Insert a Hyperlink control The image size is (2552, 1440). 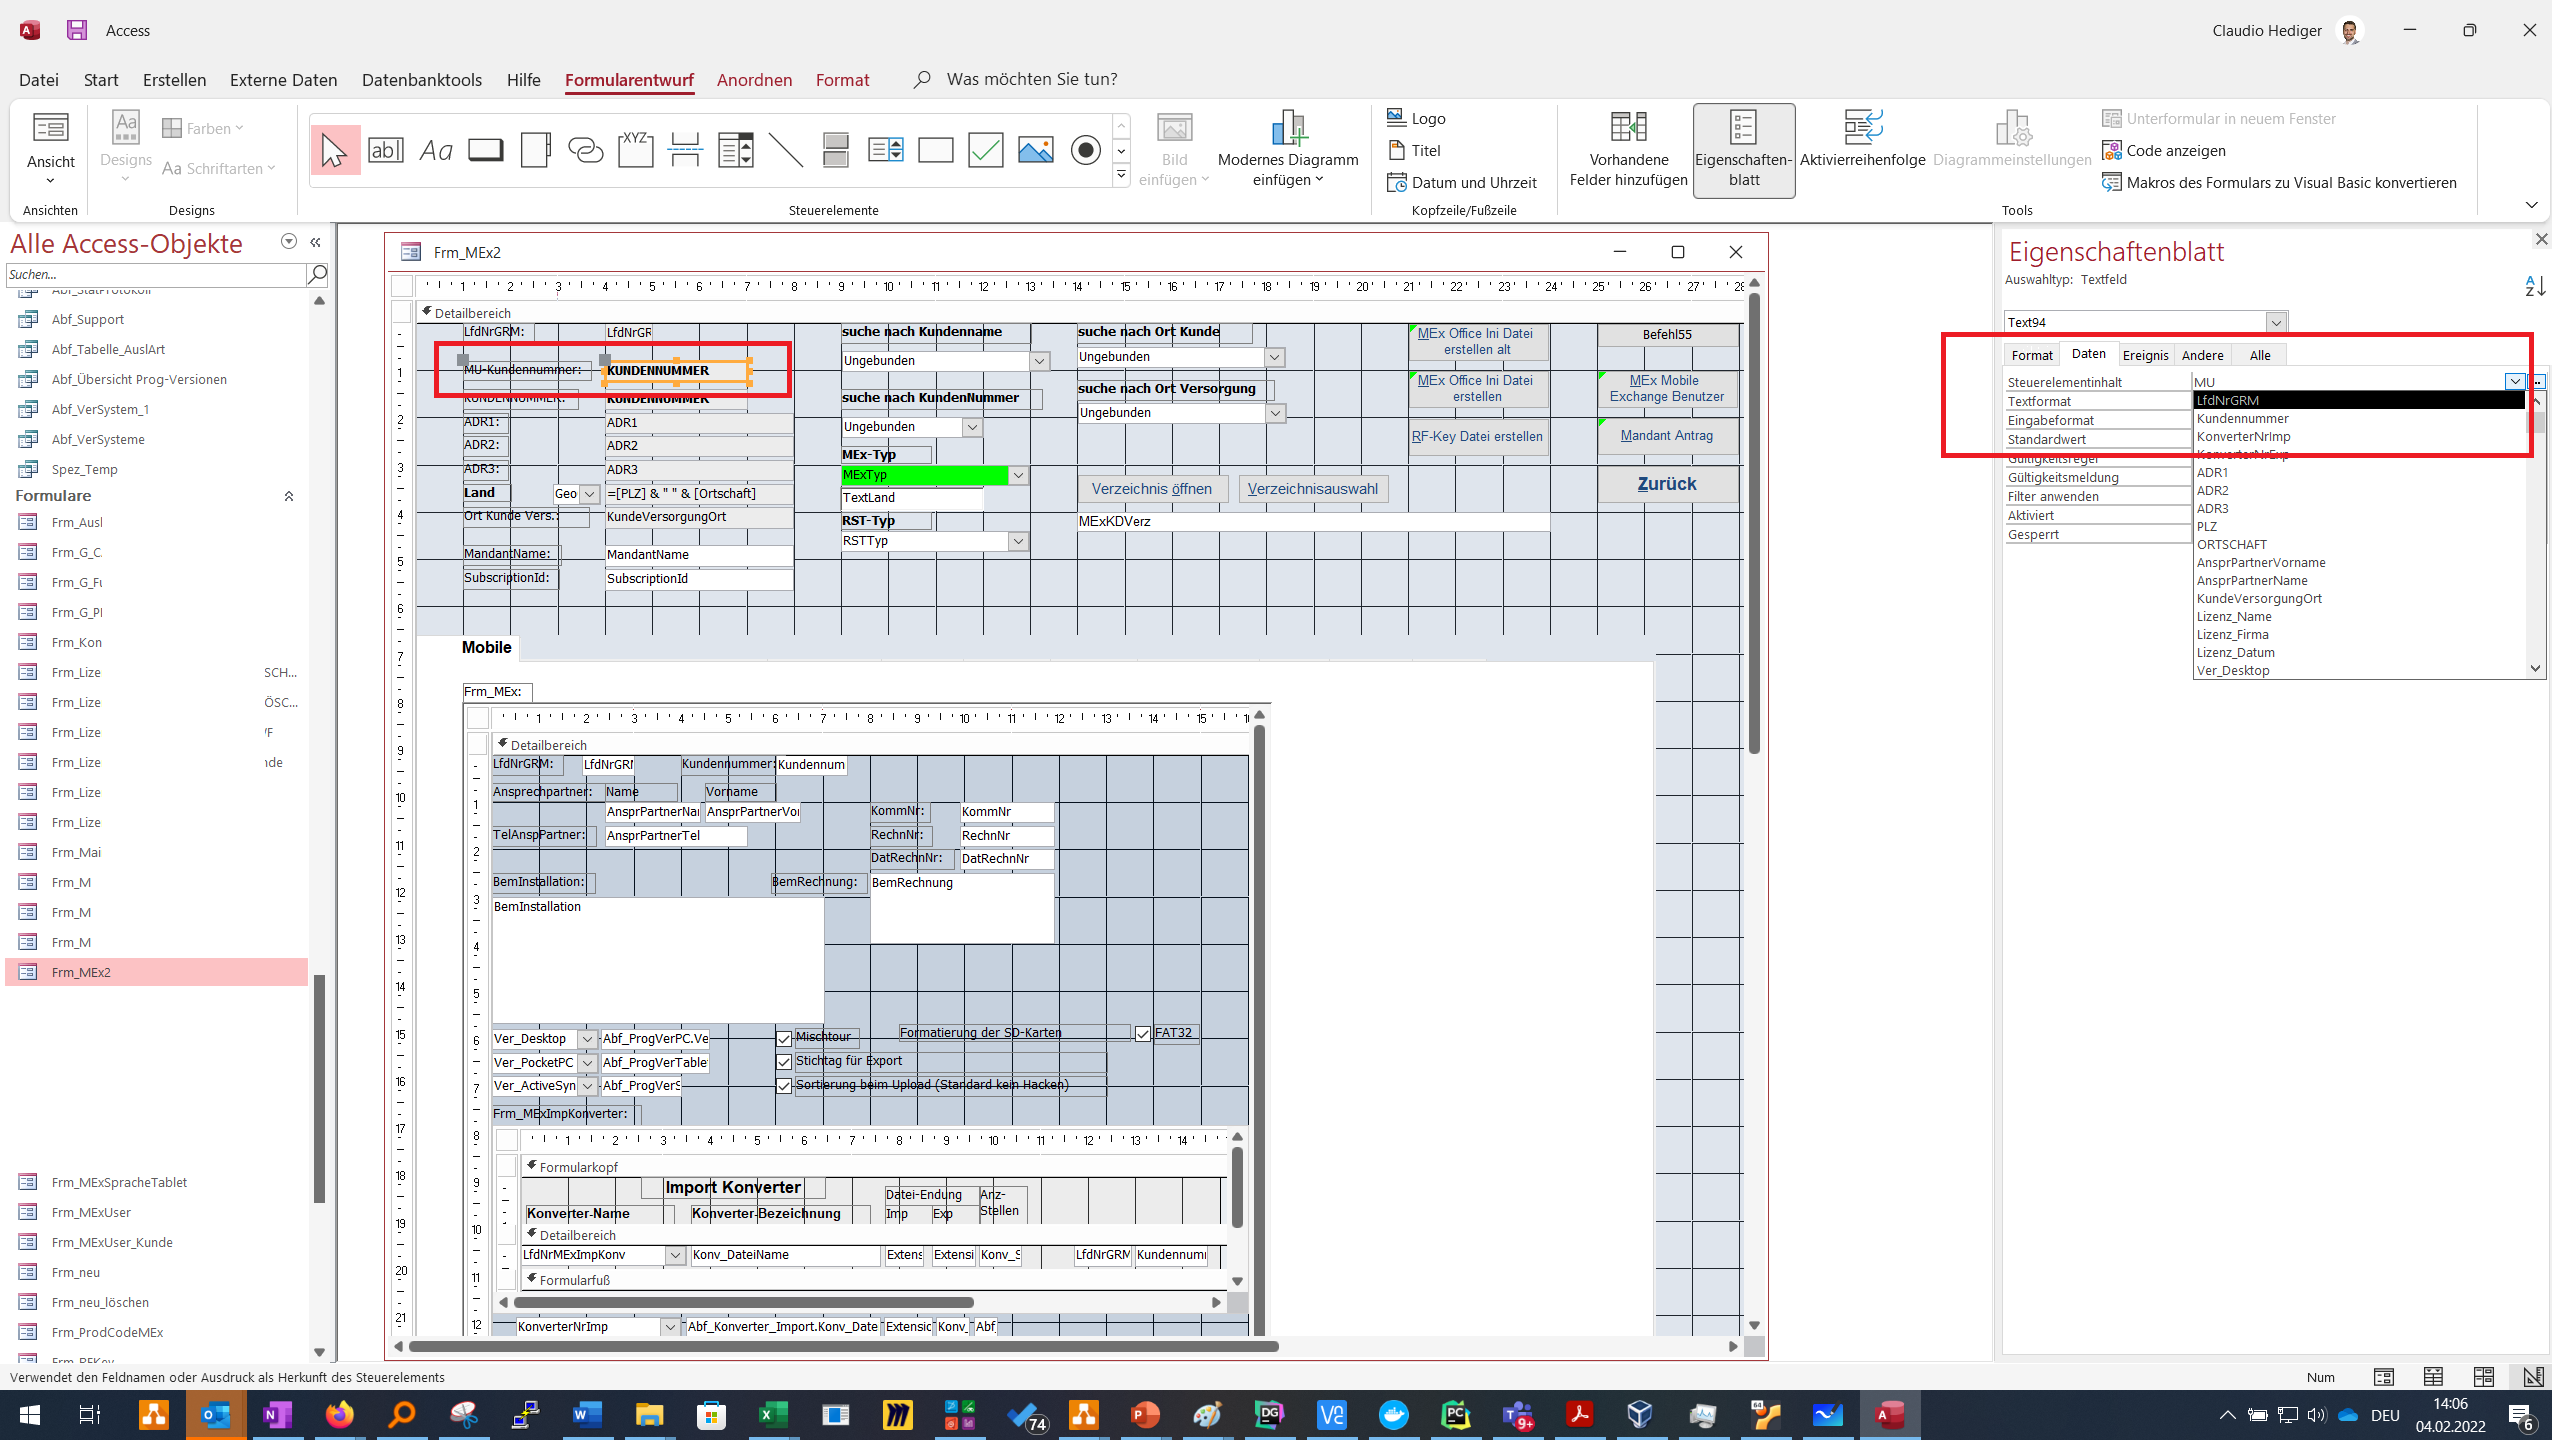pyautogui.click(x=586, y=150)
